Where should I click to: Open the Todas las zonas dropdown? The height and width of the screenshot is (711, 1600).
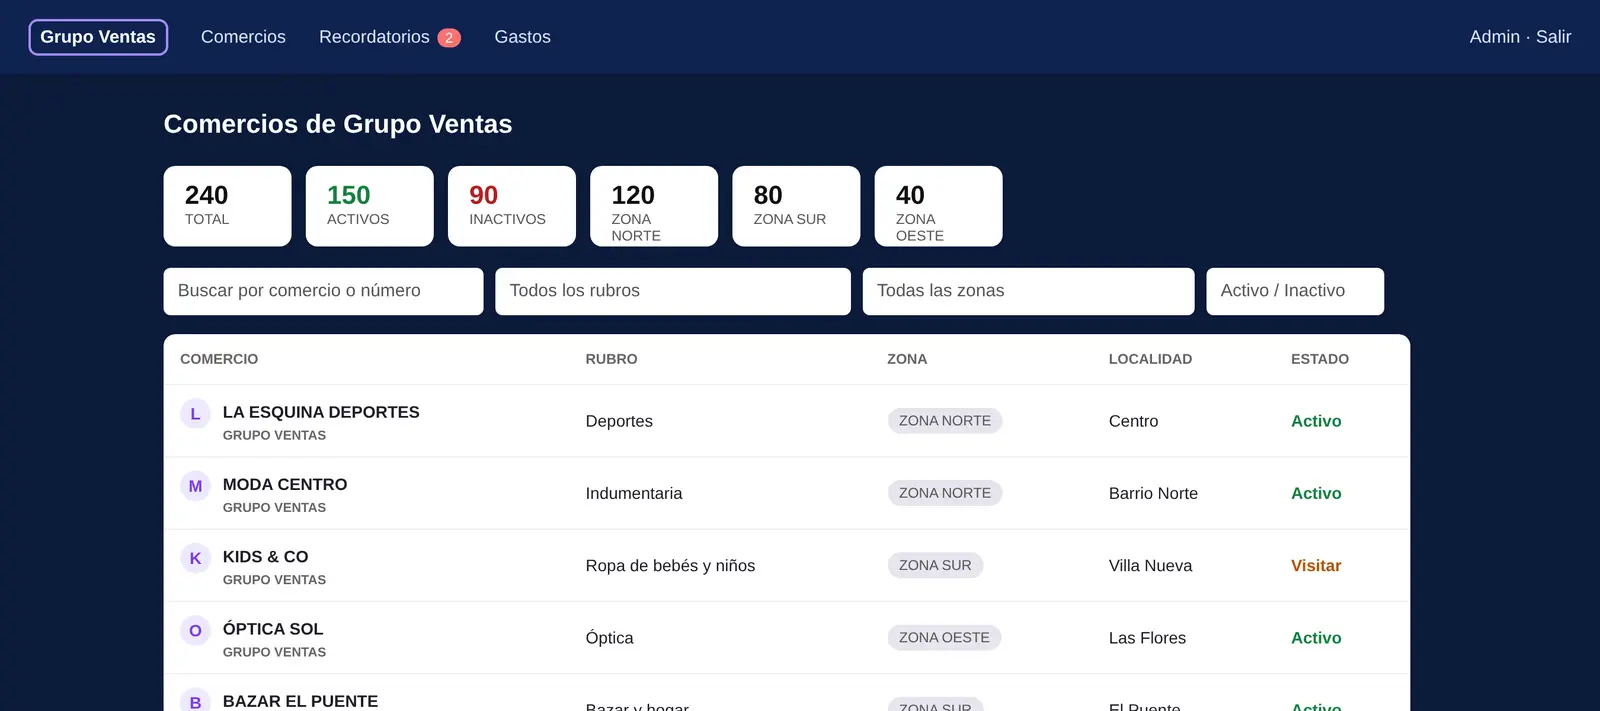tap(1028, 291)
